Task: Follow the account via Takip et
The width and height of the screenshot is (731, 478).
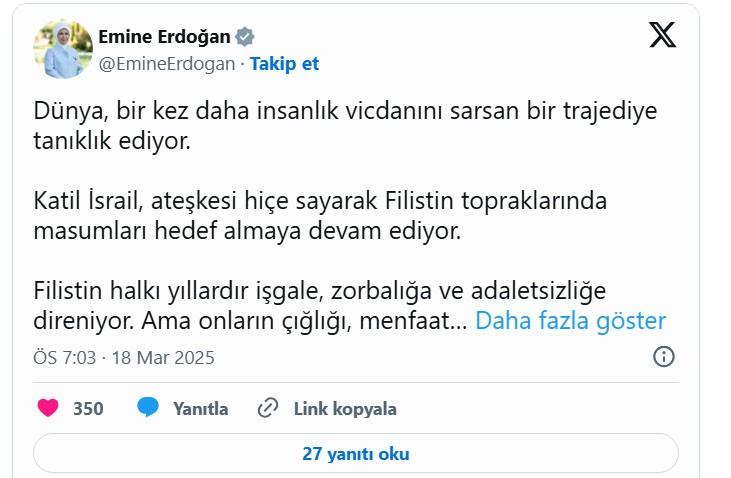Action: (x=284, y=63)
